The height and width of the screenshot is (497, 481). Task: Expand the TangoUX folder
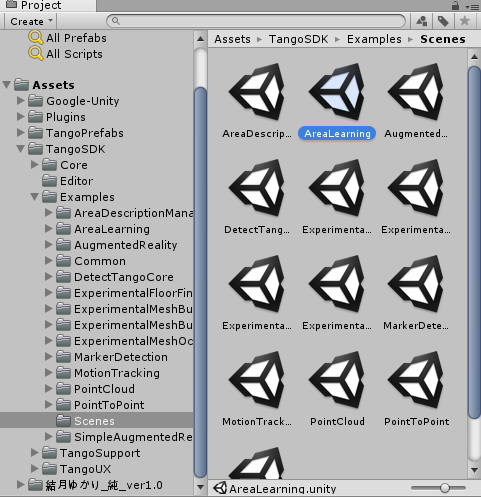35,469
